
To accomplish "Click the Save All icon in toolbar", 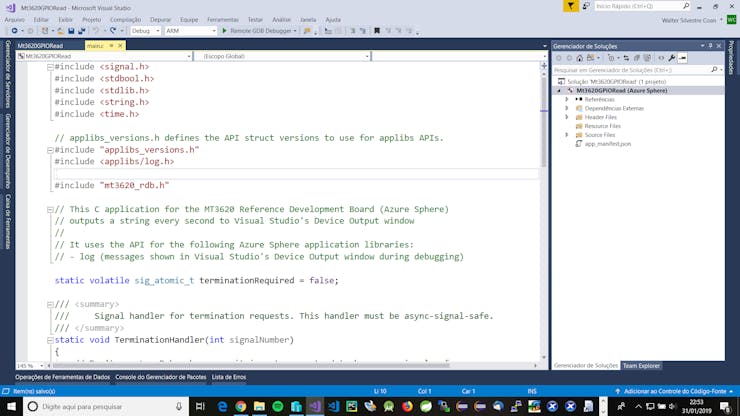I will 82,31.
